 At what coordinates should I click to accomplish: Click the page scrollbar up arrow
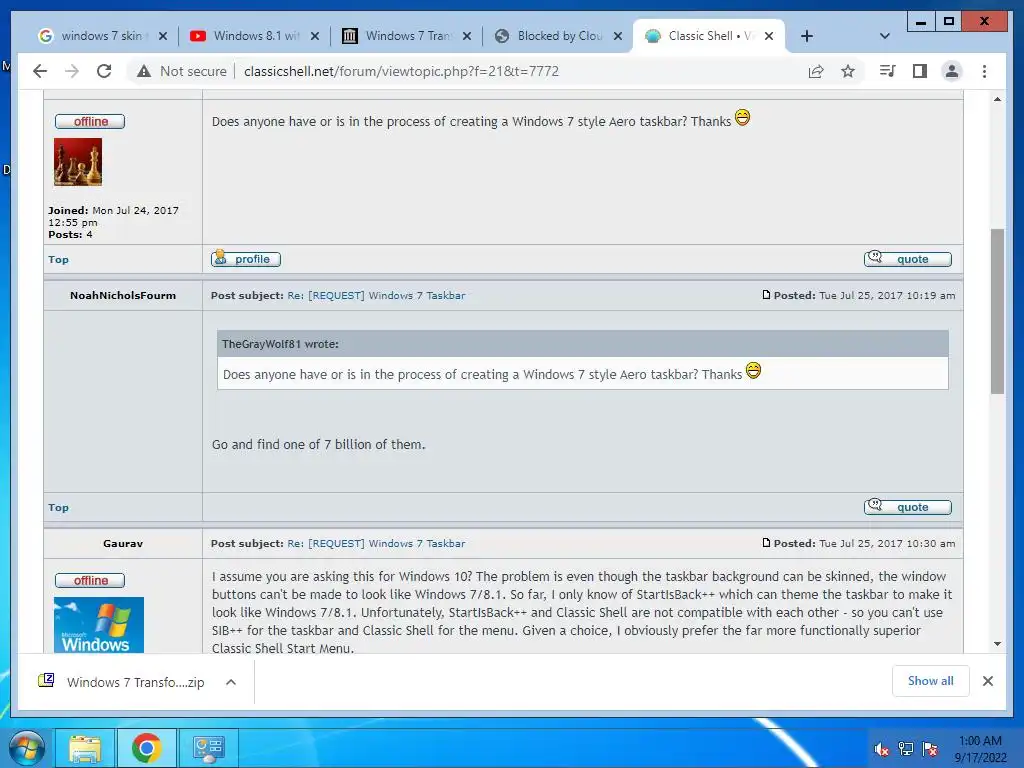click(x=997, y=99)
